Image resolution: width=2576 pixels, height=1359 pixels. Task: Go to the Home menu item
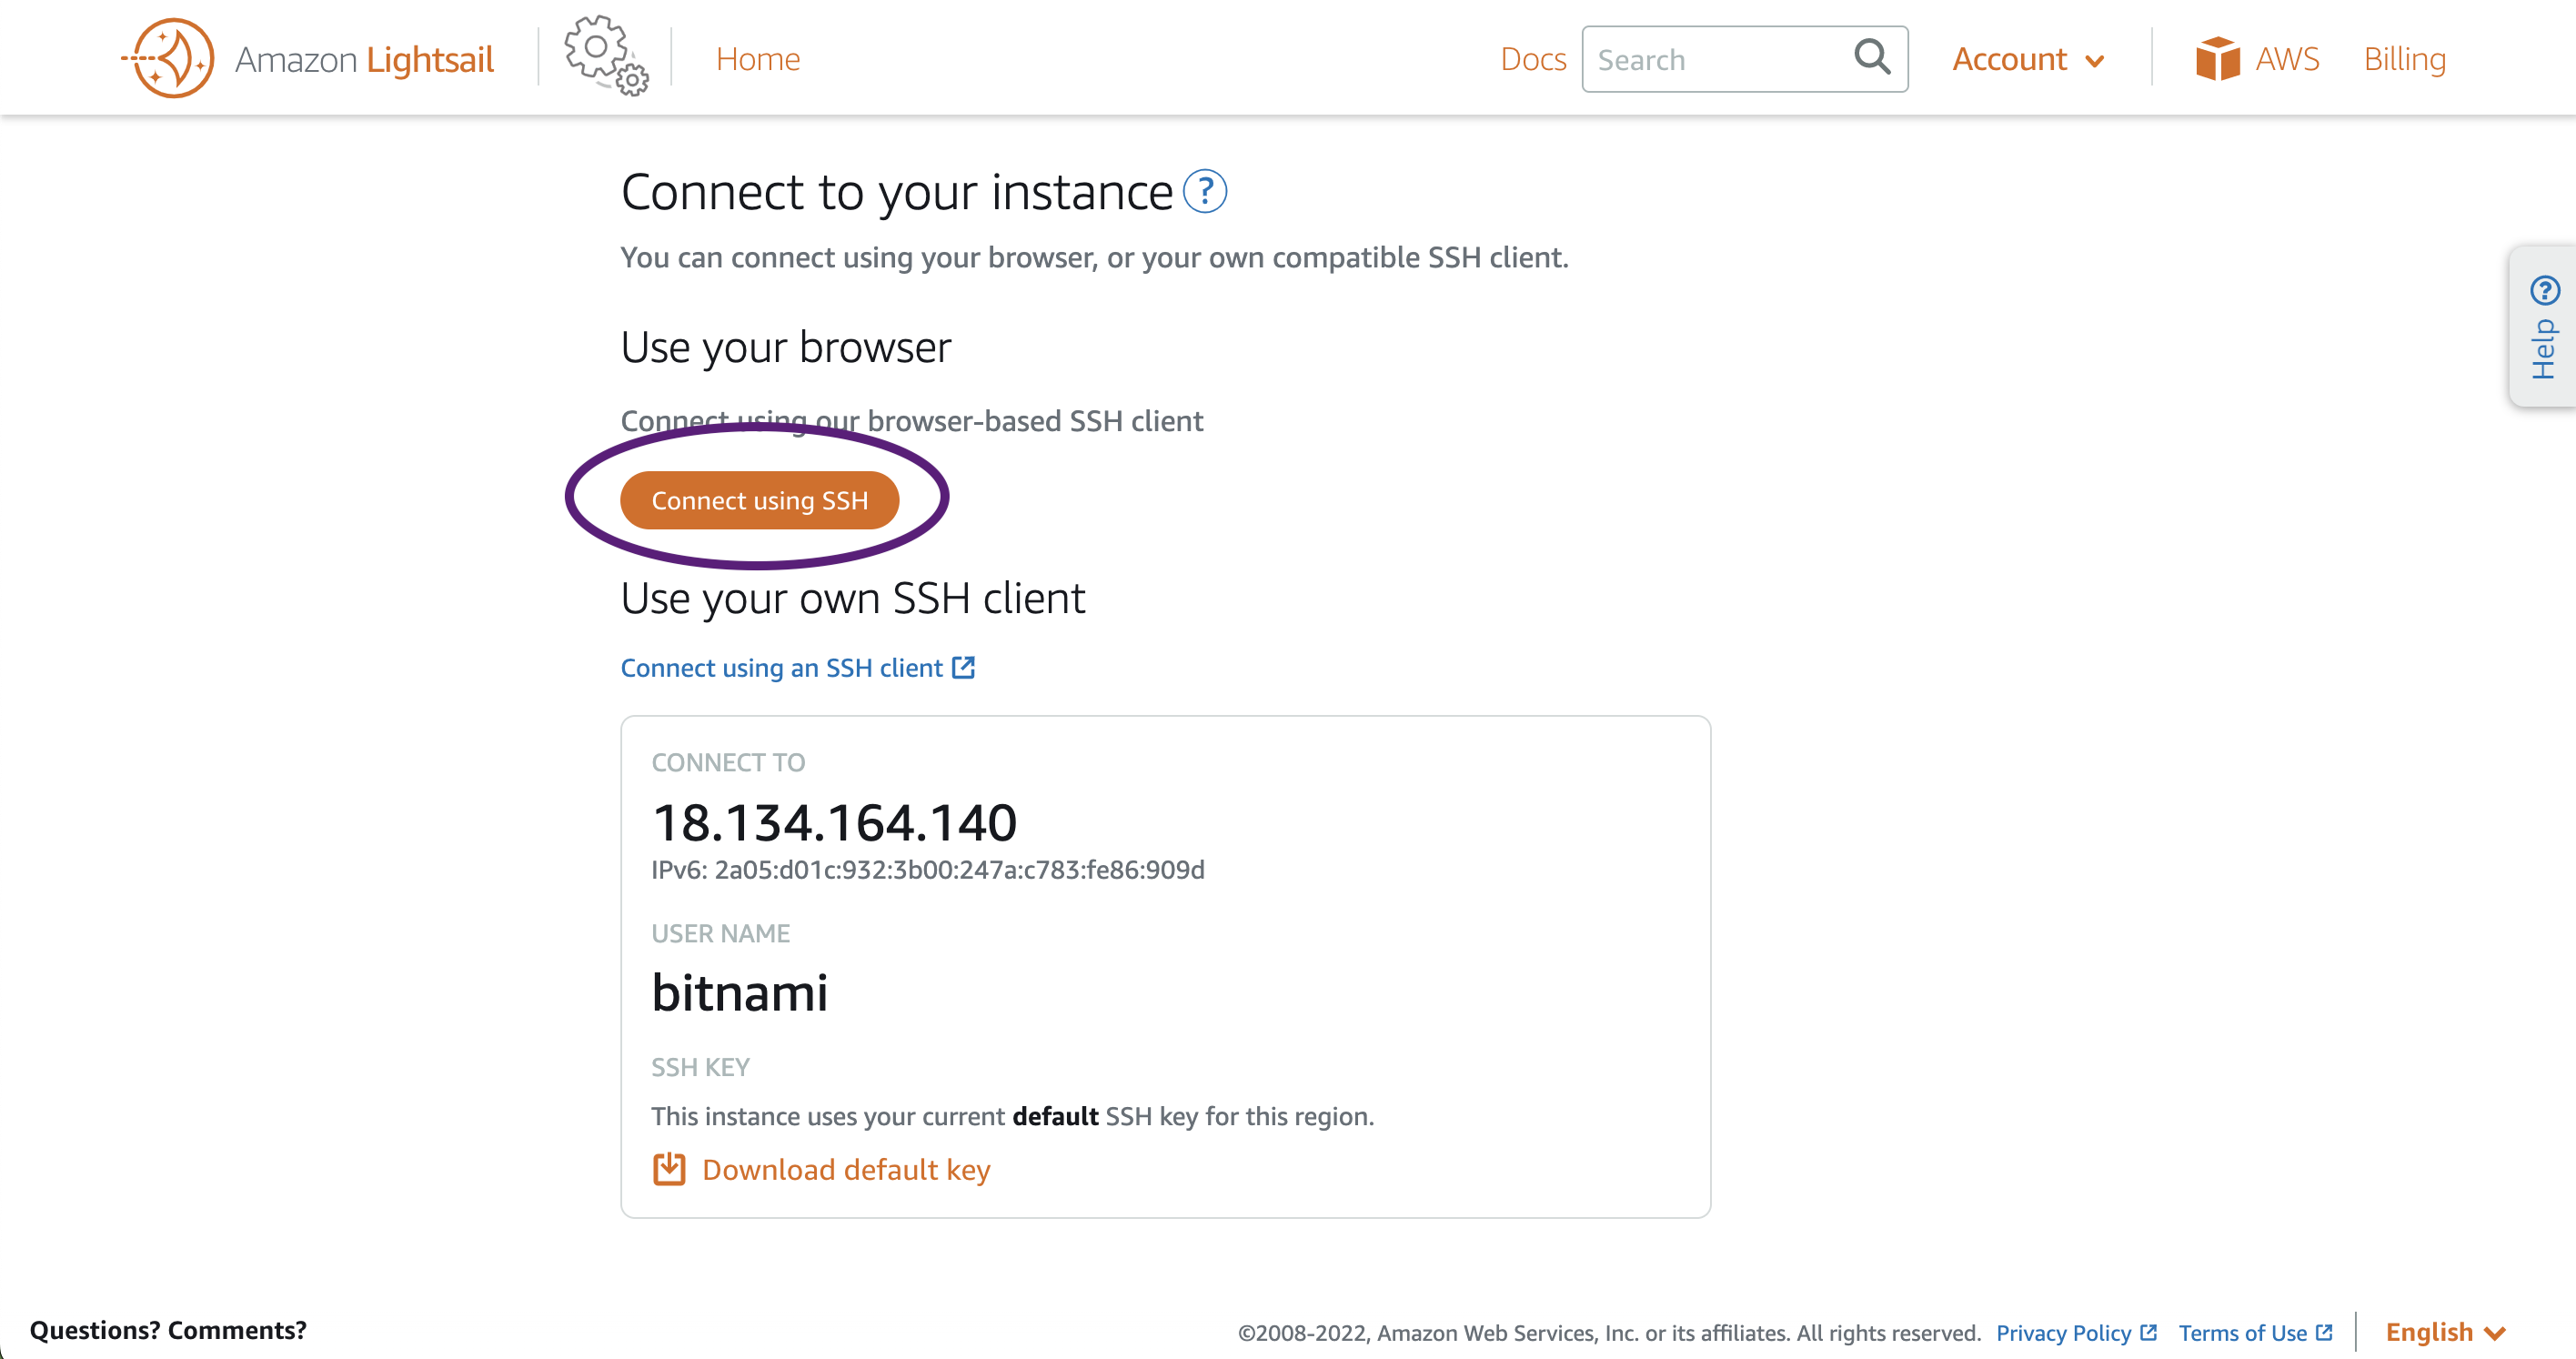(x=758, y=59)
